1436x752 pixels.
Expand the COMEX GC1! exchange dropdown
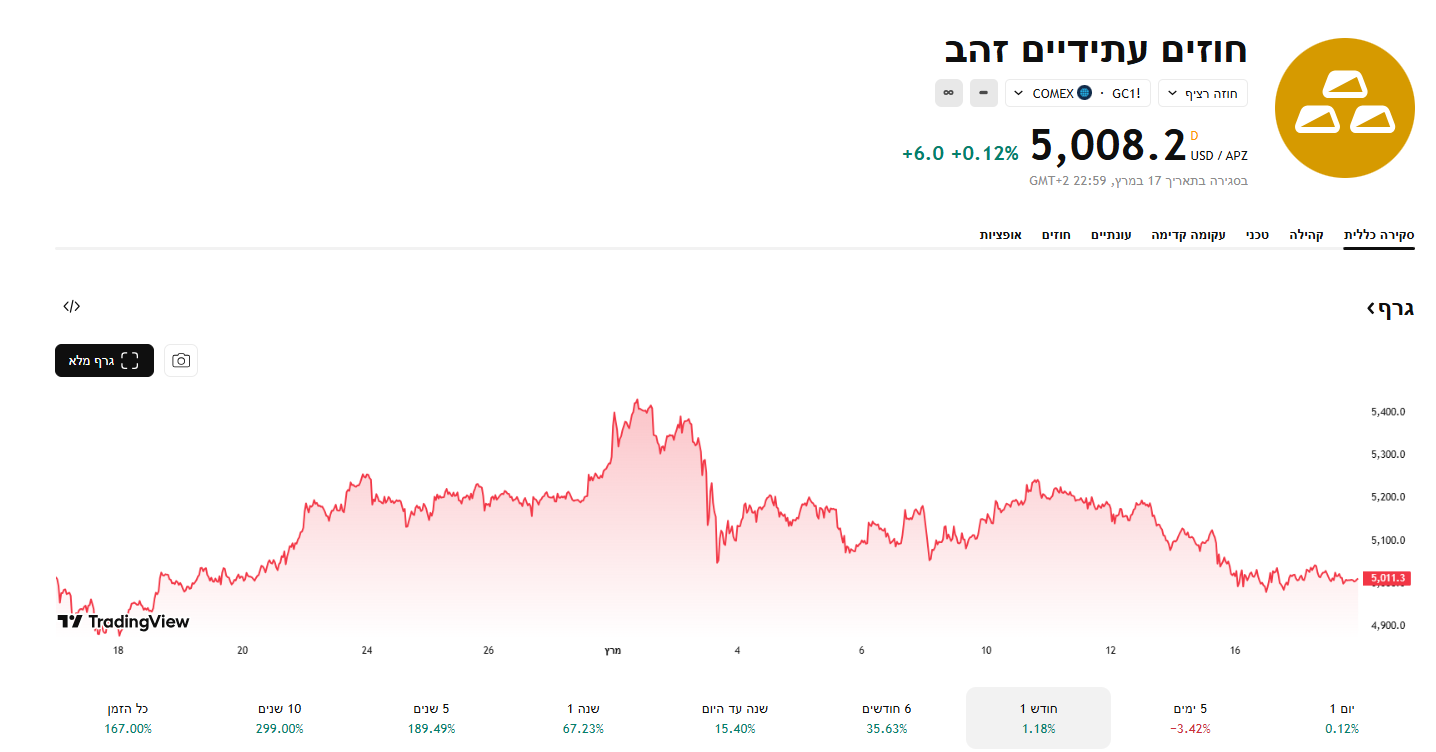pos(1078,93)
